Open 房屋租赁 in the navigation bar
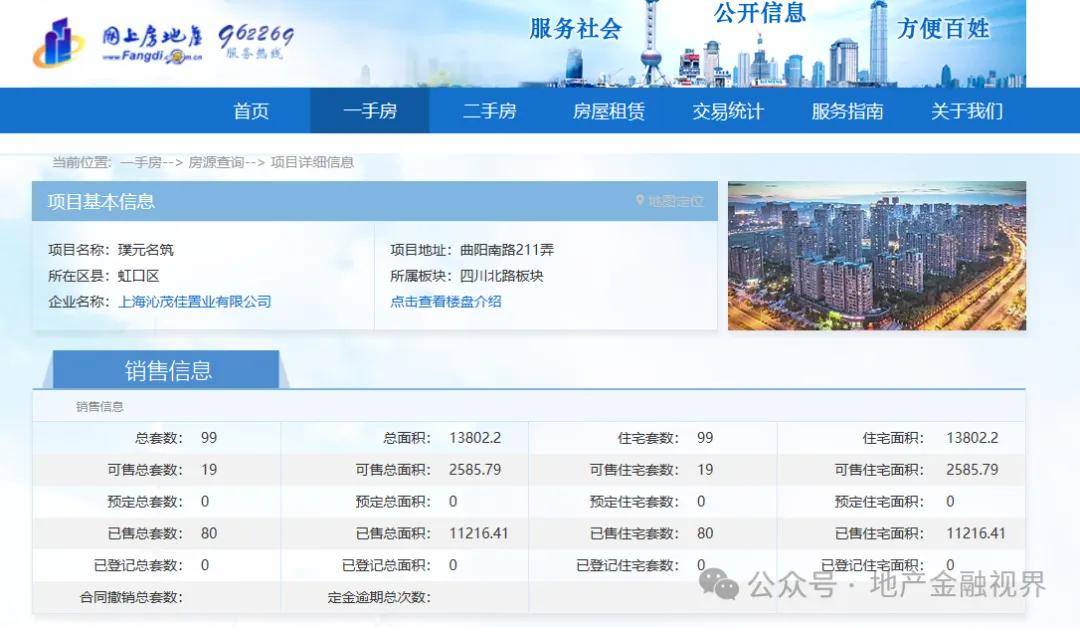 coord(608,111)
